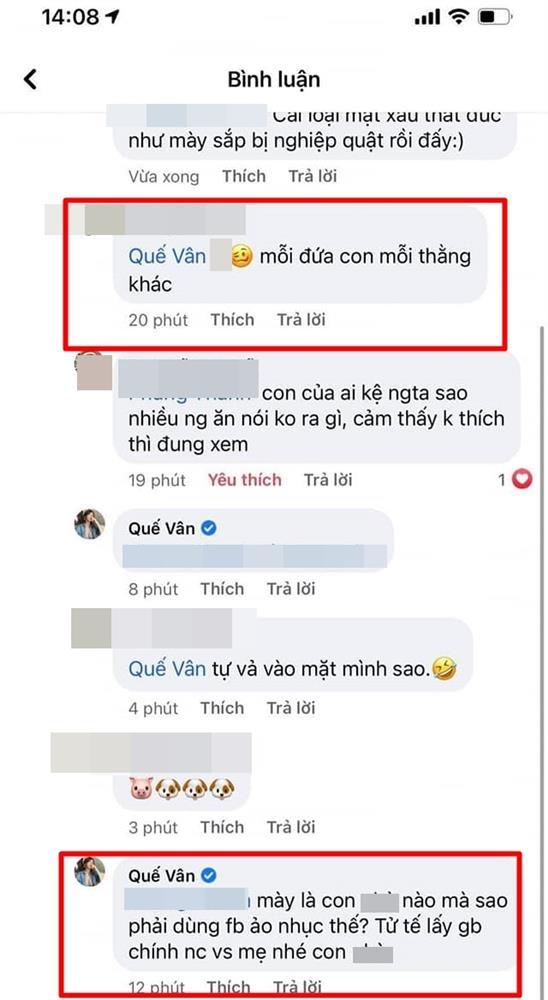Tap Trả lời on the 19 phút comment
The height and width of the screenshot is (1000, 548).
(328, 480)
